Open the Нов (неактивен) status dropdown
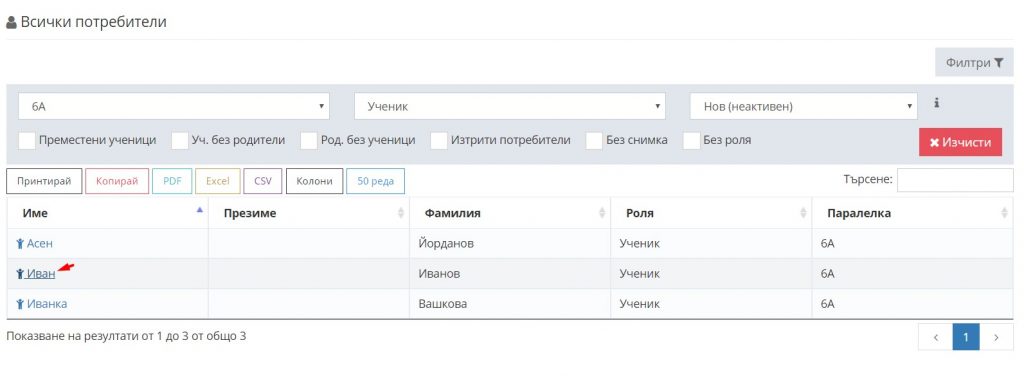Viewport: 1024px width, 376px height. (x=803, y=106)
